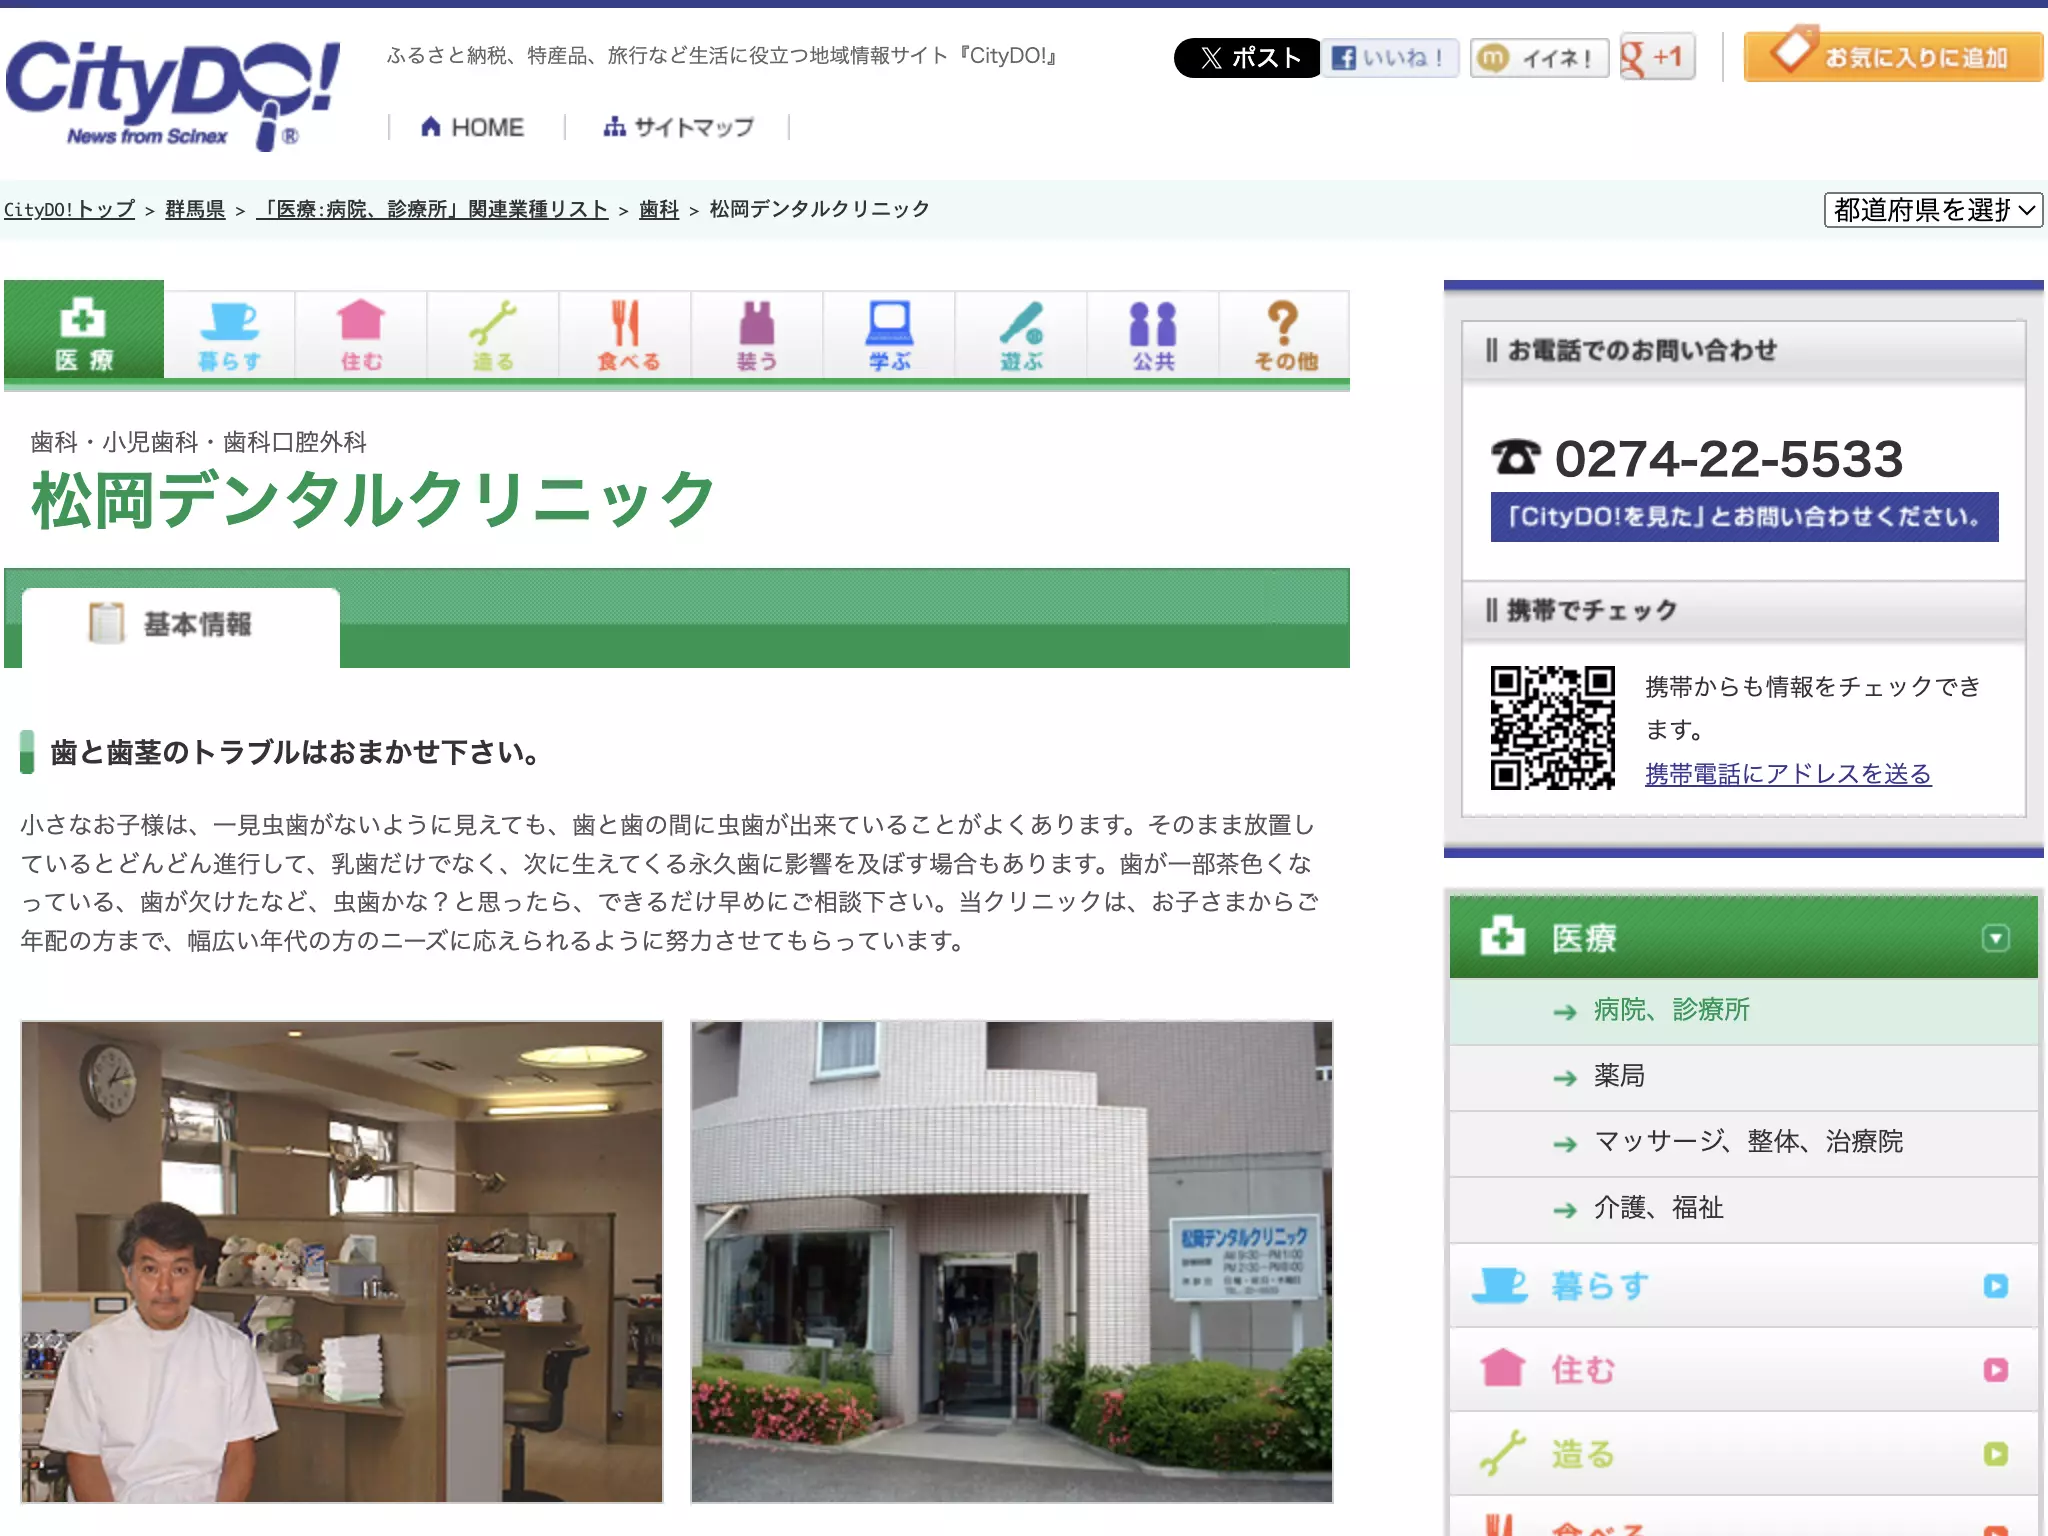The height and width of the screenshot is (1536, 2048).
Task: Open the 都道府県を選択 dropdown
Action: click(x=1933, y=209)
